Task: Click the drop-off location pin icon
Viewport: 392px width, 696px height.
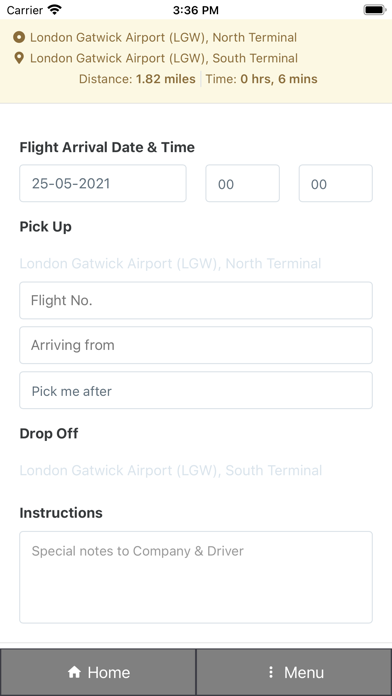Action: point(19,58)
